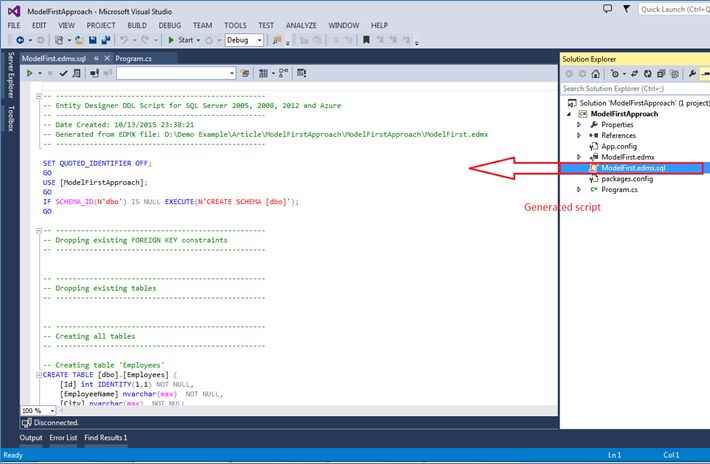Screen dimensions: 710x464
Task: Open the Execute dropdown arrow in the SQL toolbar
Action: (x=40, y=73)
